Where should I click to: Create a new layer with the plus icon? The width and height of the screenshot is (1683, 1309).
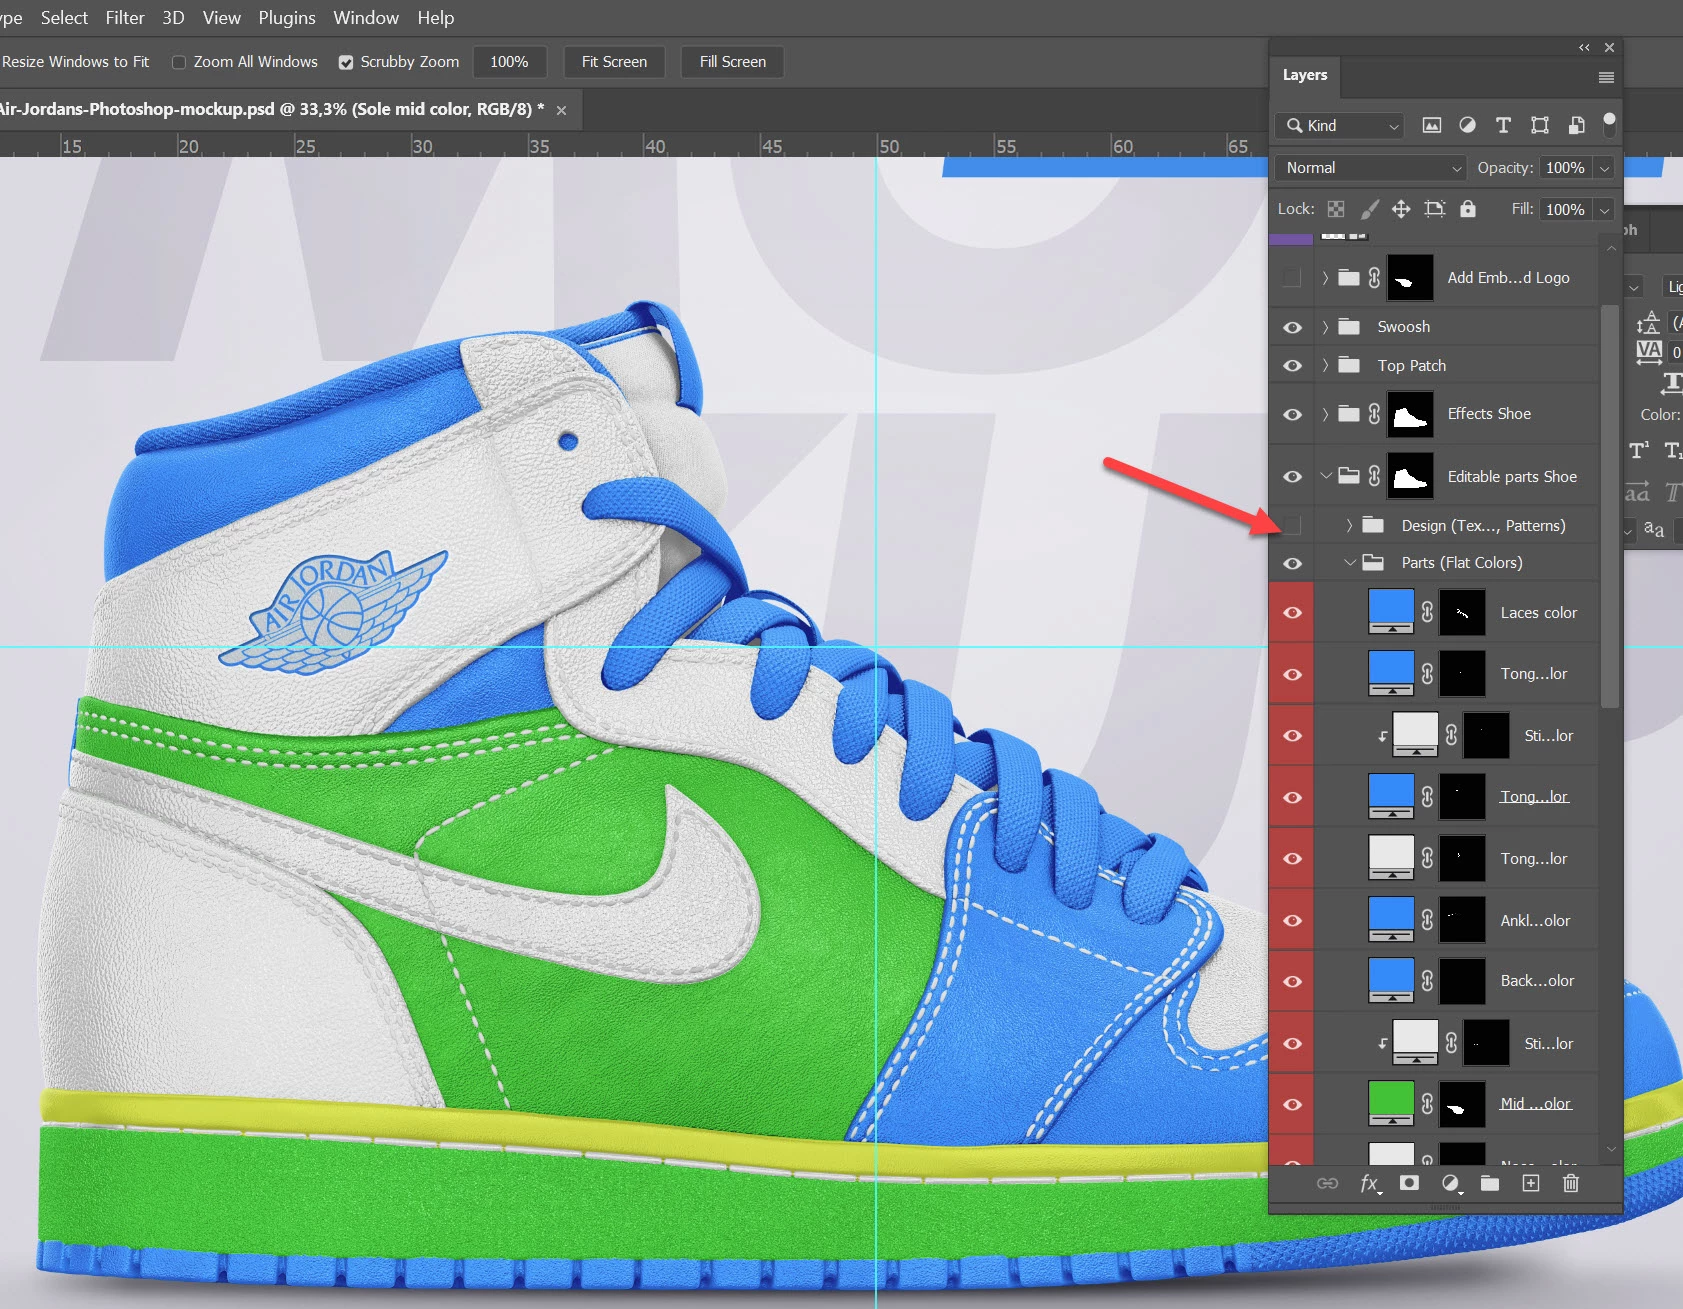[1531, 1184]
